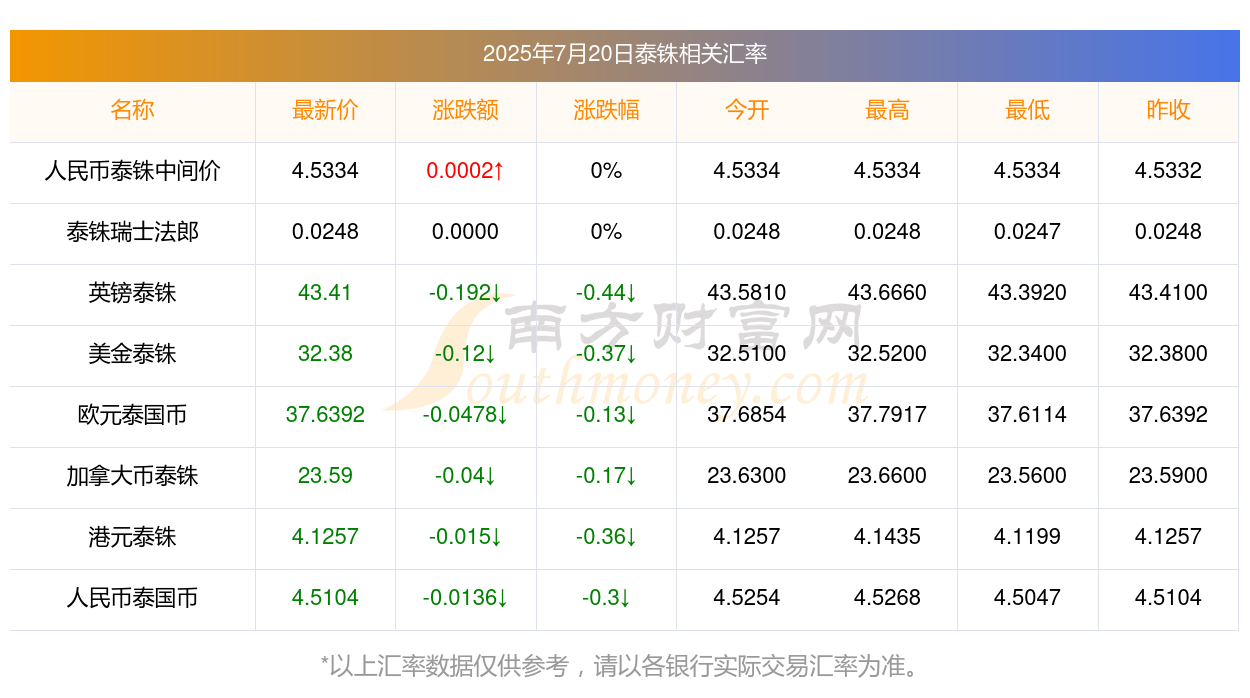Click the row name 欧元泰国币
1250x698 pixels.
click(x=132, y=415)
